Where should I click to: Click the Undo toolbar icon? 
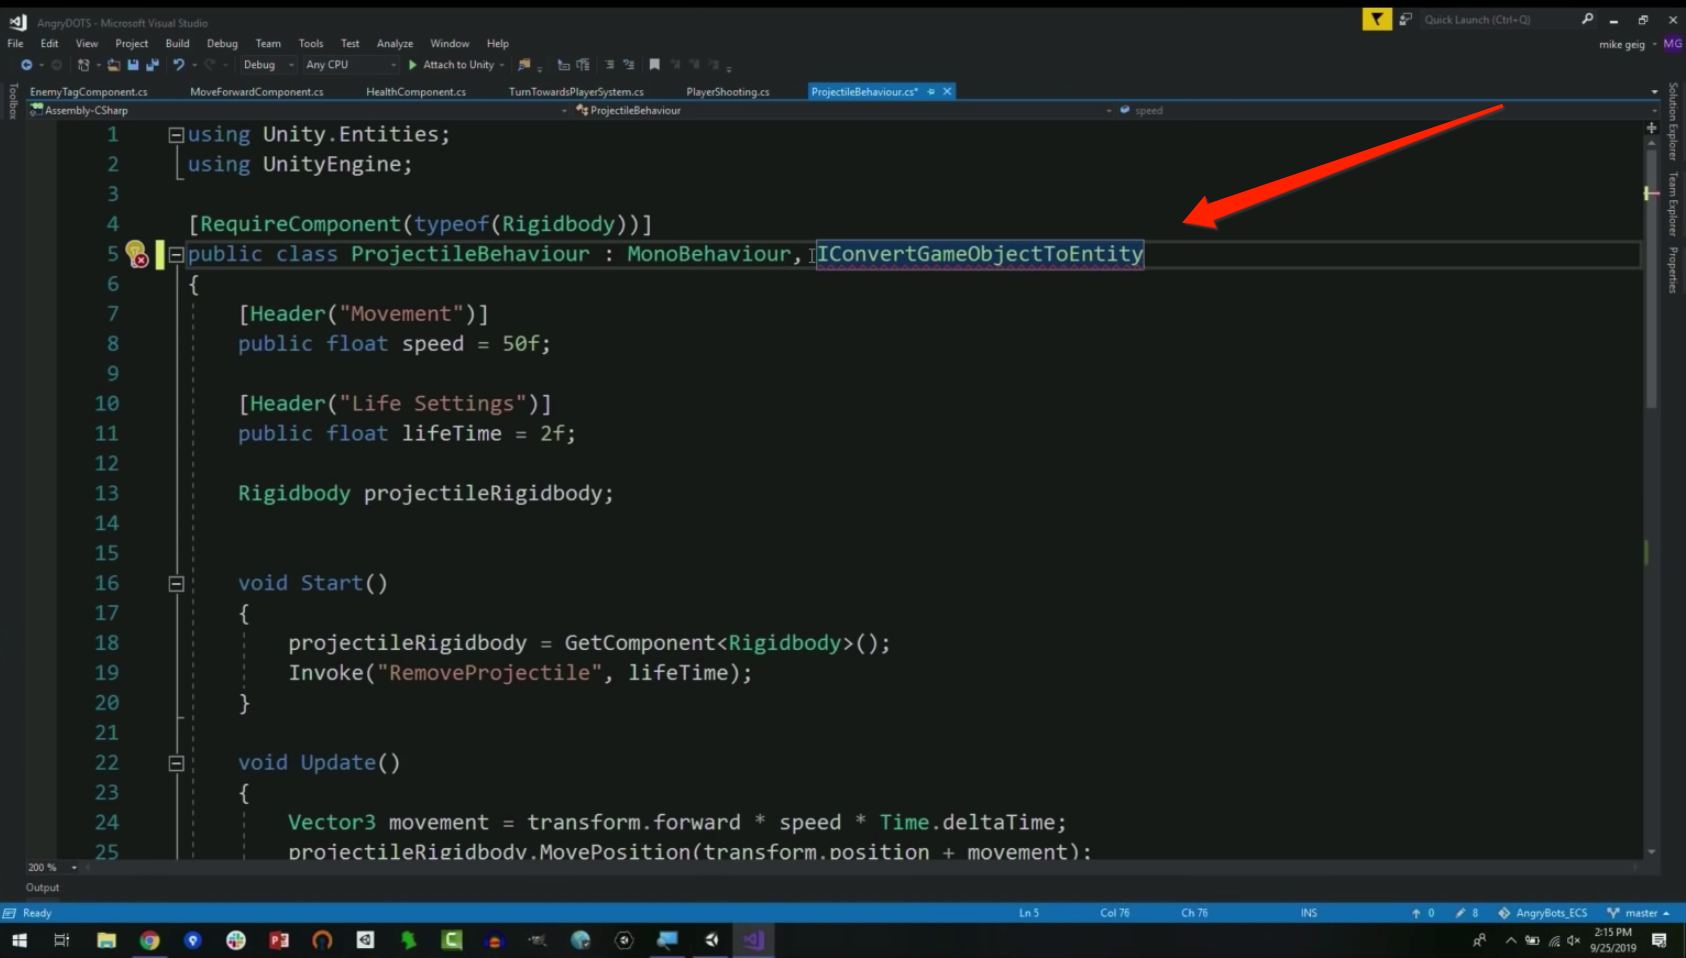(x=178, y=65)
